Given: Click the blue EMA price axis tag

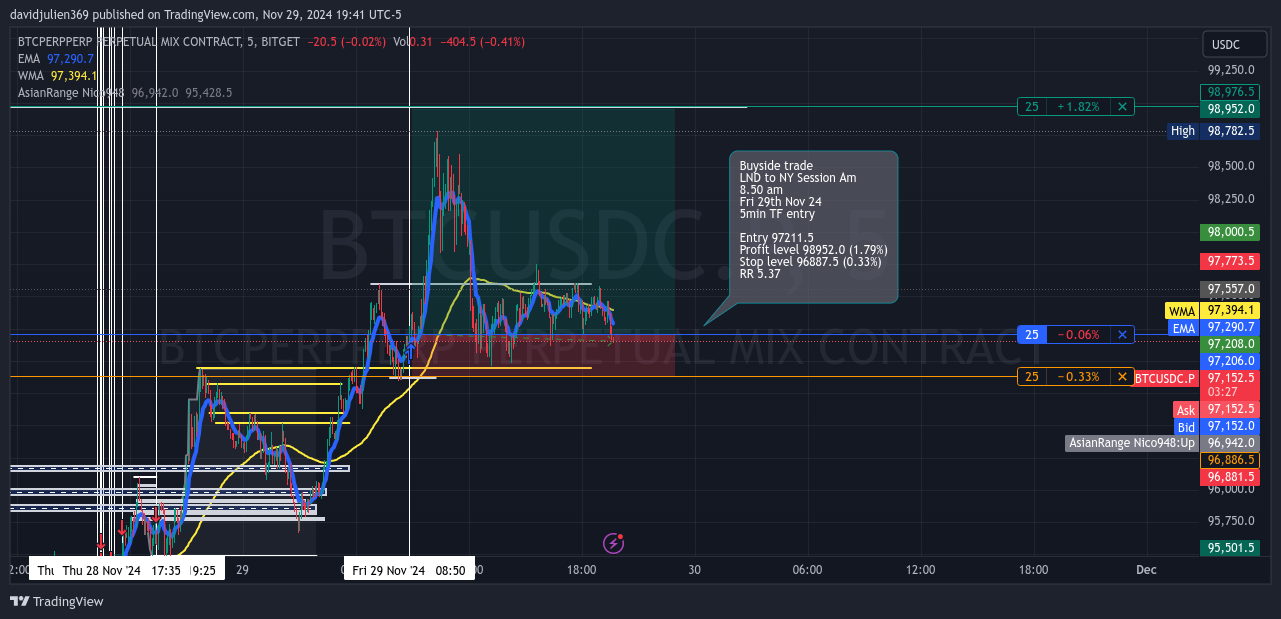Looking at the screenshot, I should [x=1212, y=327].
